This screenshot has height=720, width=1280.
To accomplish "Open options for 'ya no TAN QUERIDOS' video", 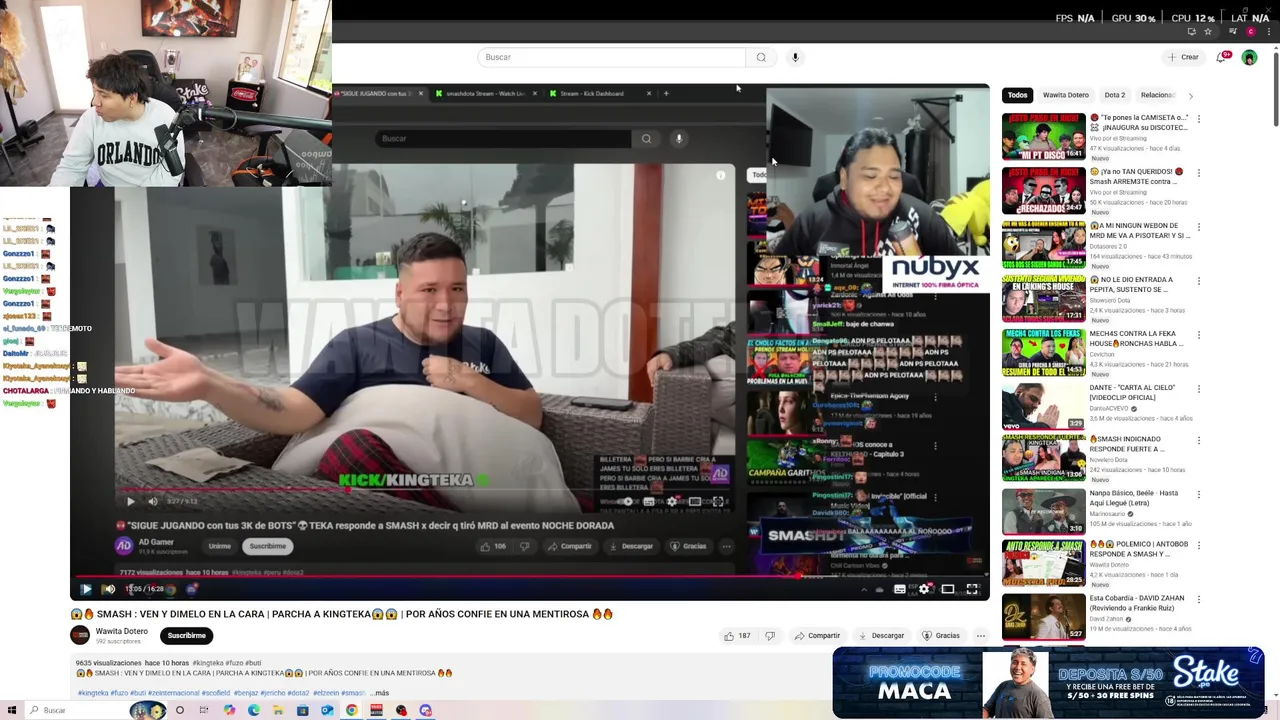I will (x=1198, y=173).
